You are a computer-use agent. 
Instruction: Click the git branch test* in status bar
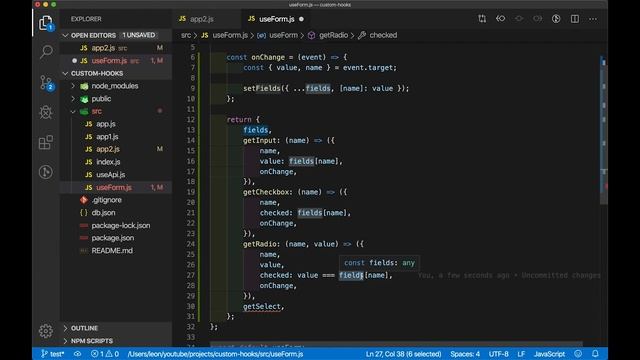click(x=53, y=354)
